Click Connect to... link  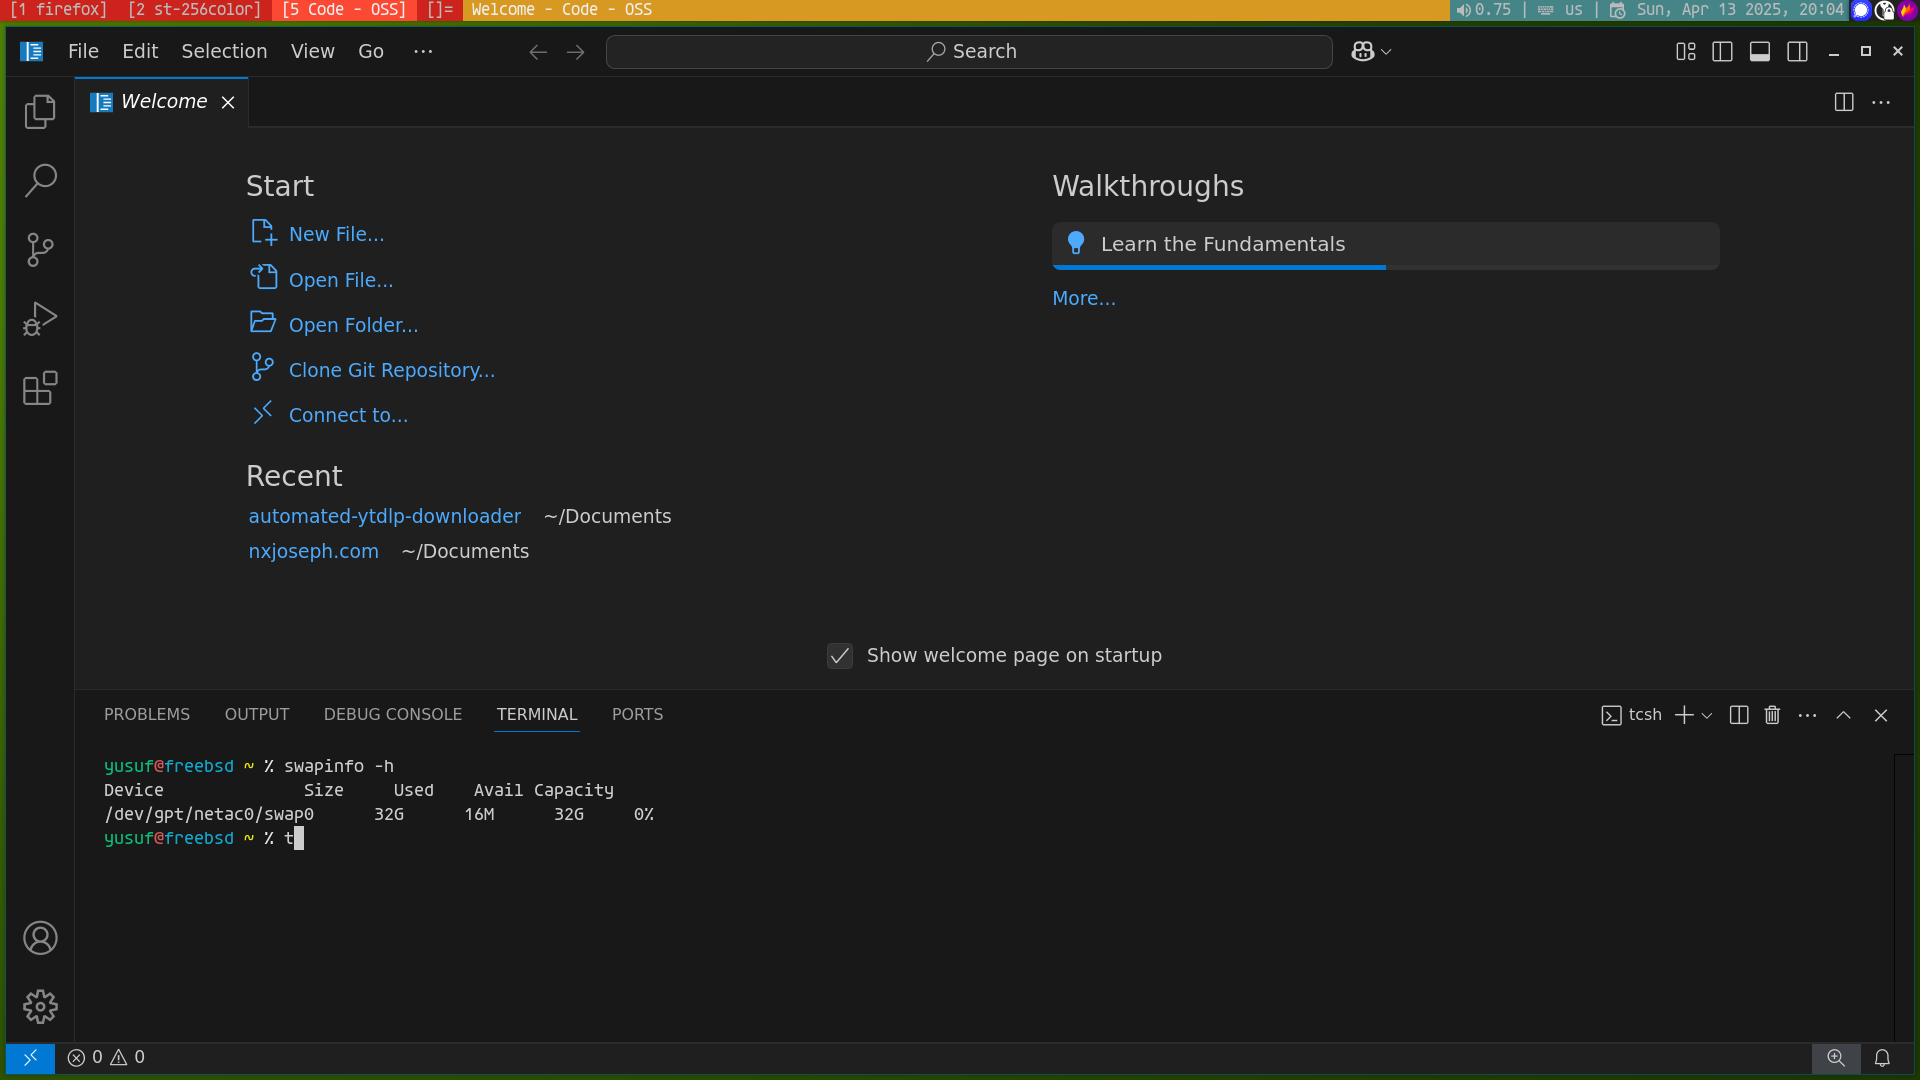[x=348, y=415]
